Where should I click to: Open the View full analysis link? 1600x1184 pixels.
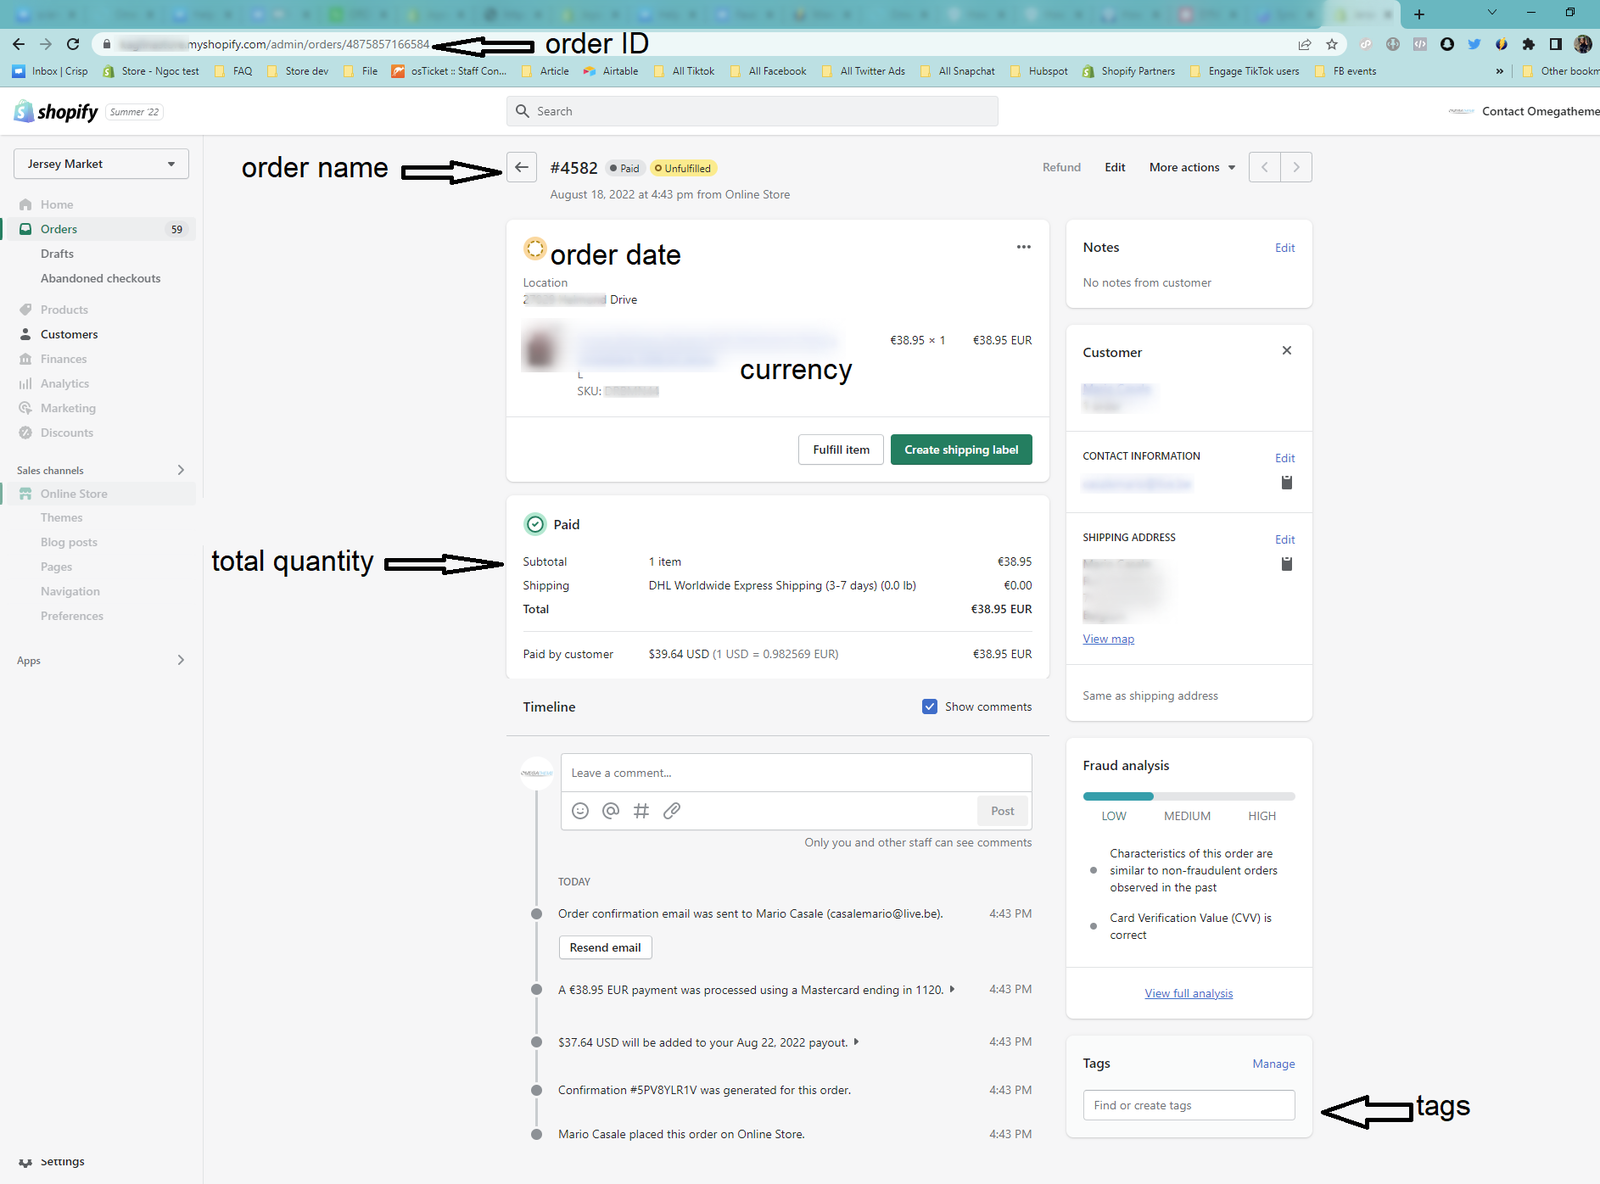coord(1188,994)
